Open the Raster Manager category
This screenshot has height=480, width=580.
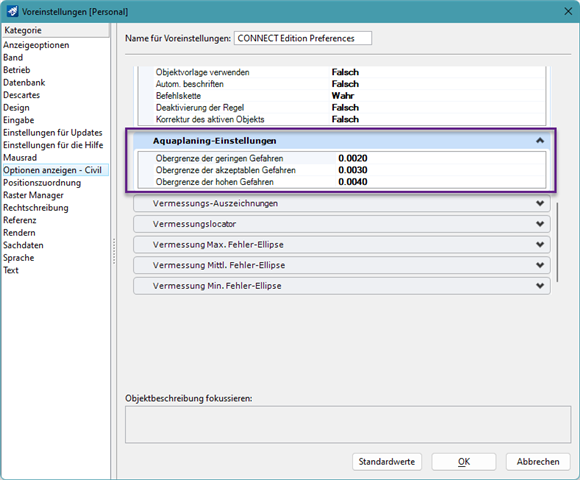point(33,195)
